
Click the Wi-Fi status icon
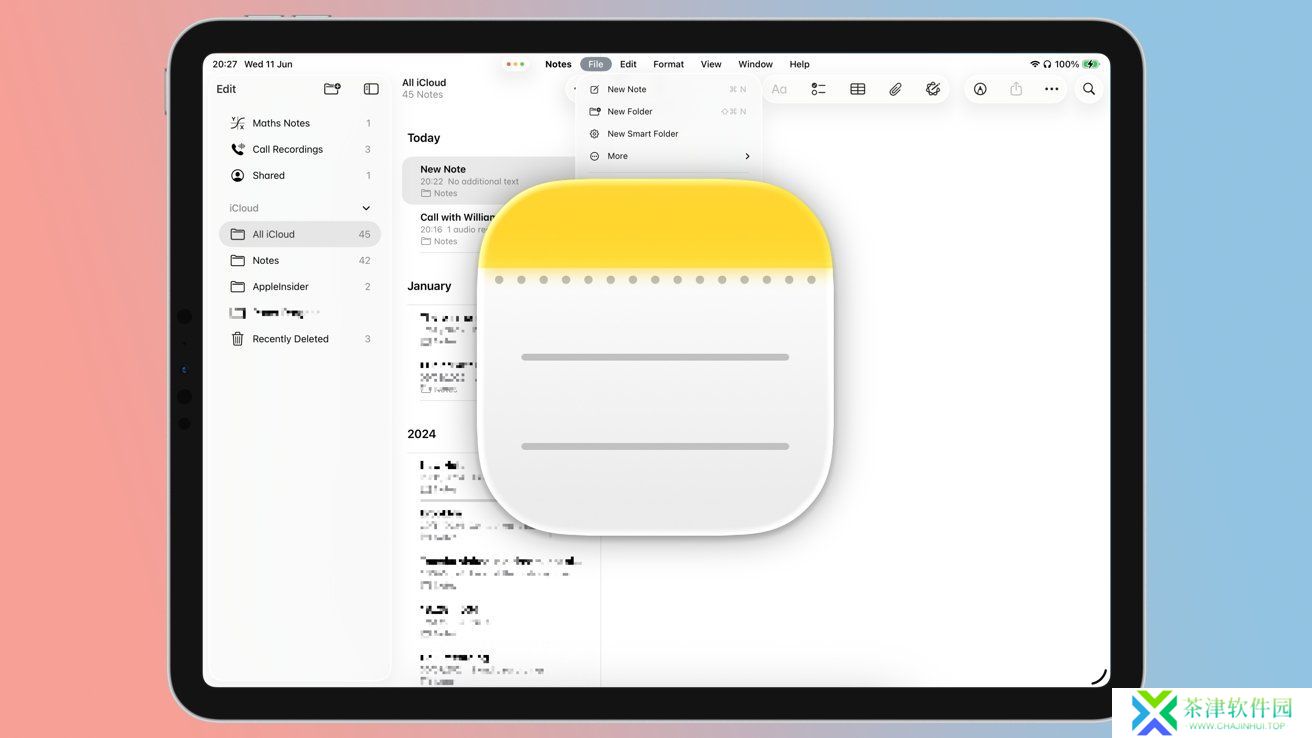pos(1034,64)
